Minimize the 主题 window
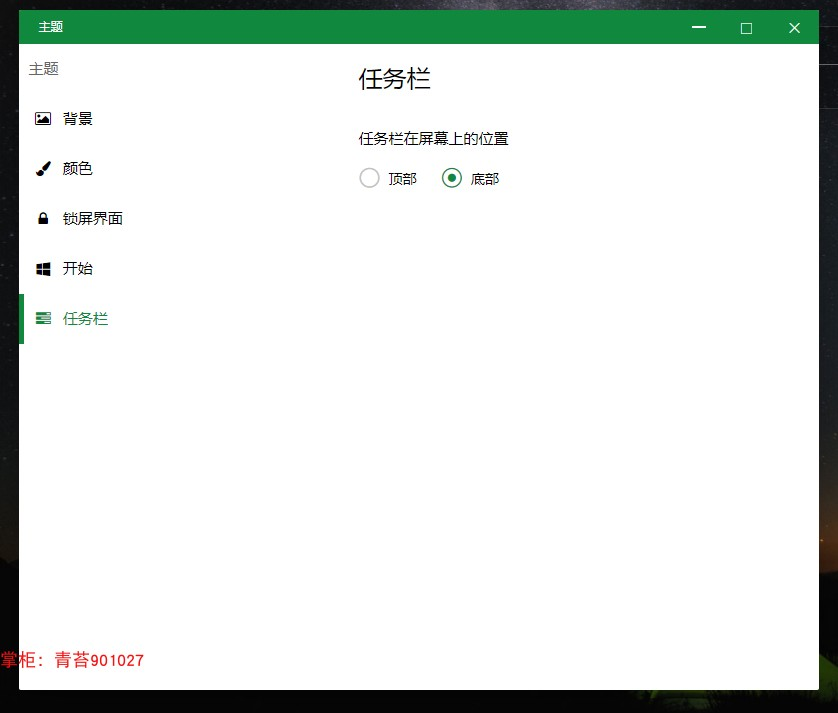The width and height of the screenshot is (838, 713). click(699, 27)
